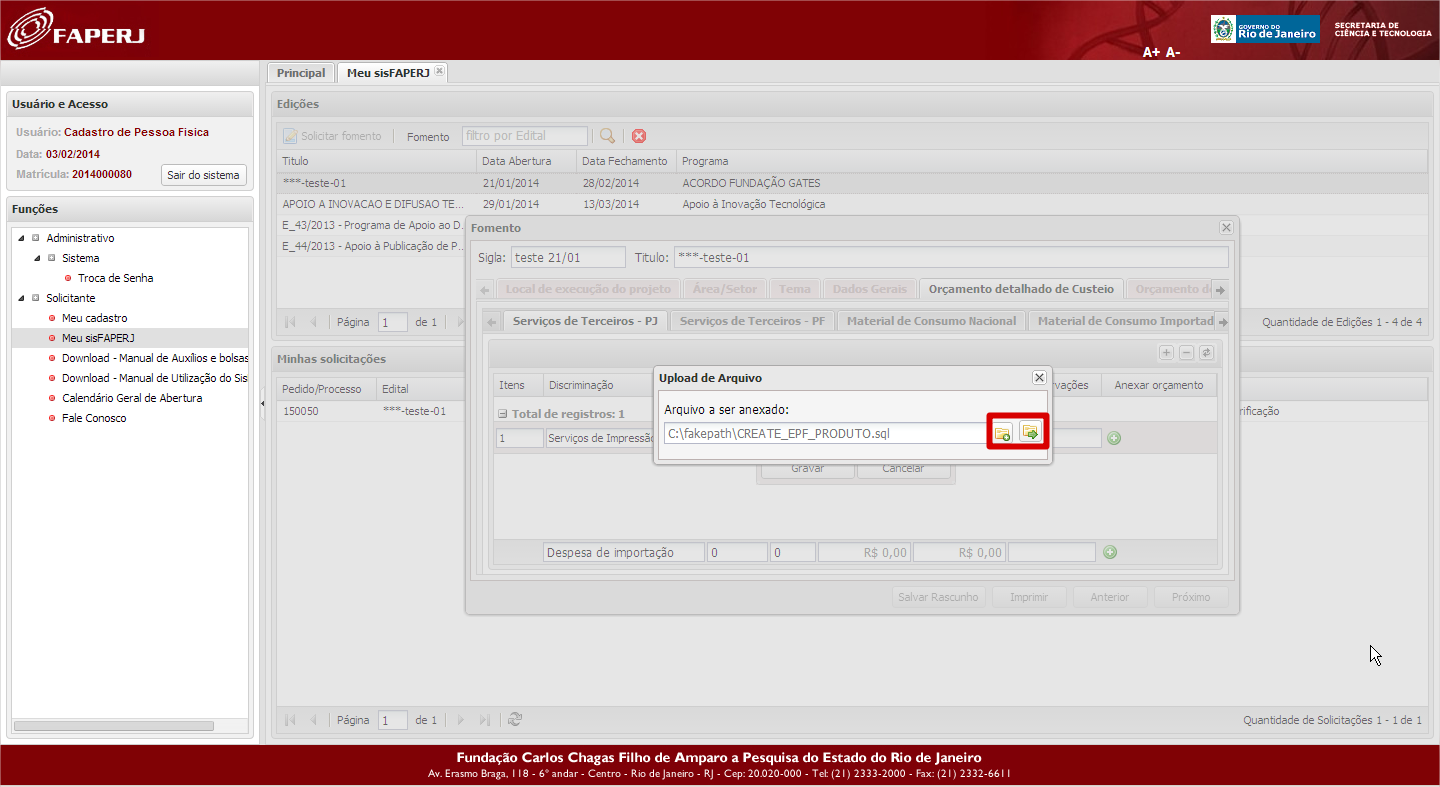Open the Área/Setor tab

click(x=725, y=289)
